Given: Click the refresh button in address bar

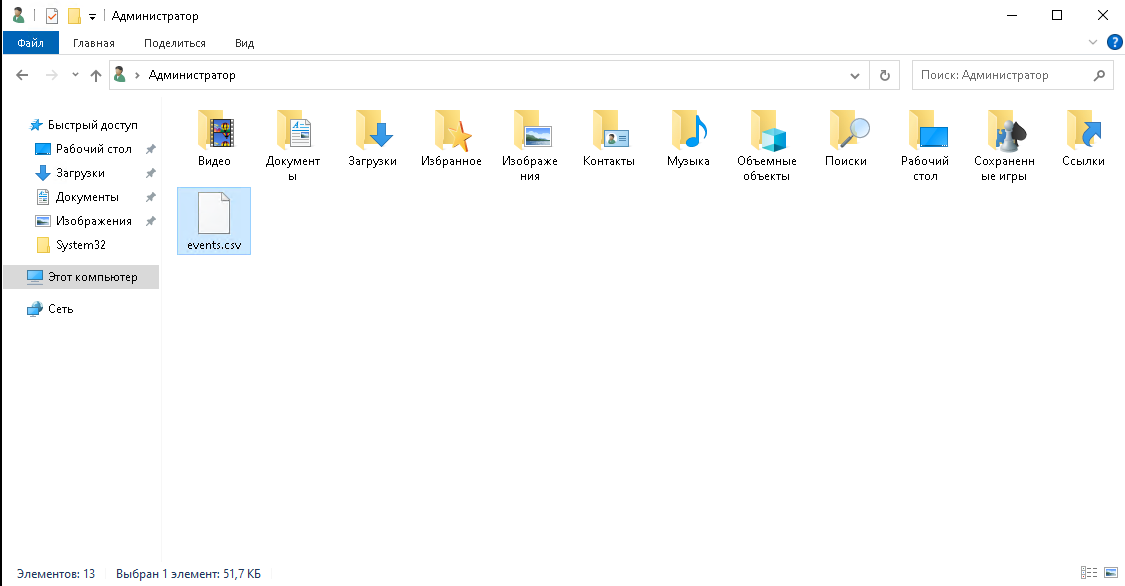Looking at the screenshot, I should tap(884, 75).
